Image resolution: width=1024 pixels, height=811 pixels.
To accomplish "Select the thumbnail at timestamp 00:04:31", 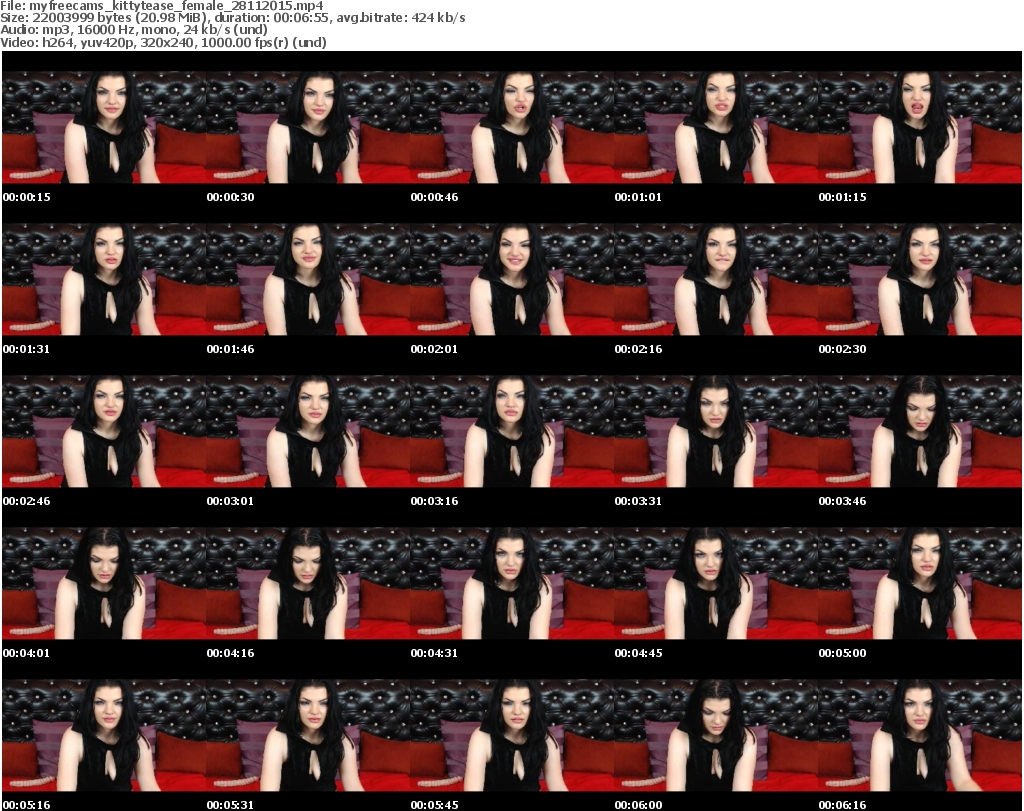I will coord(511,584).
